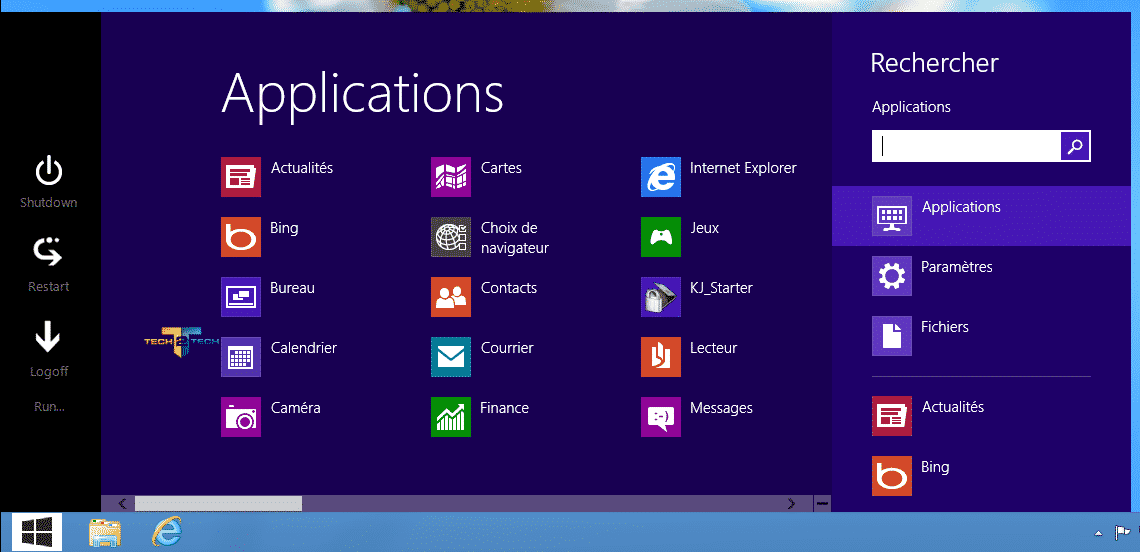Screen dimensions: 1140x552
Task: Click the scrollbar left arrow
Action: (122, 503)
